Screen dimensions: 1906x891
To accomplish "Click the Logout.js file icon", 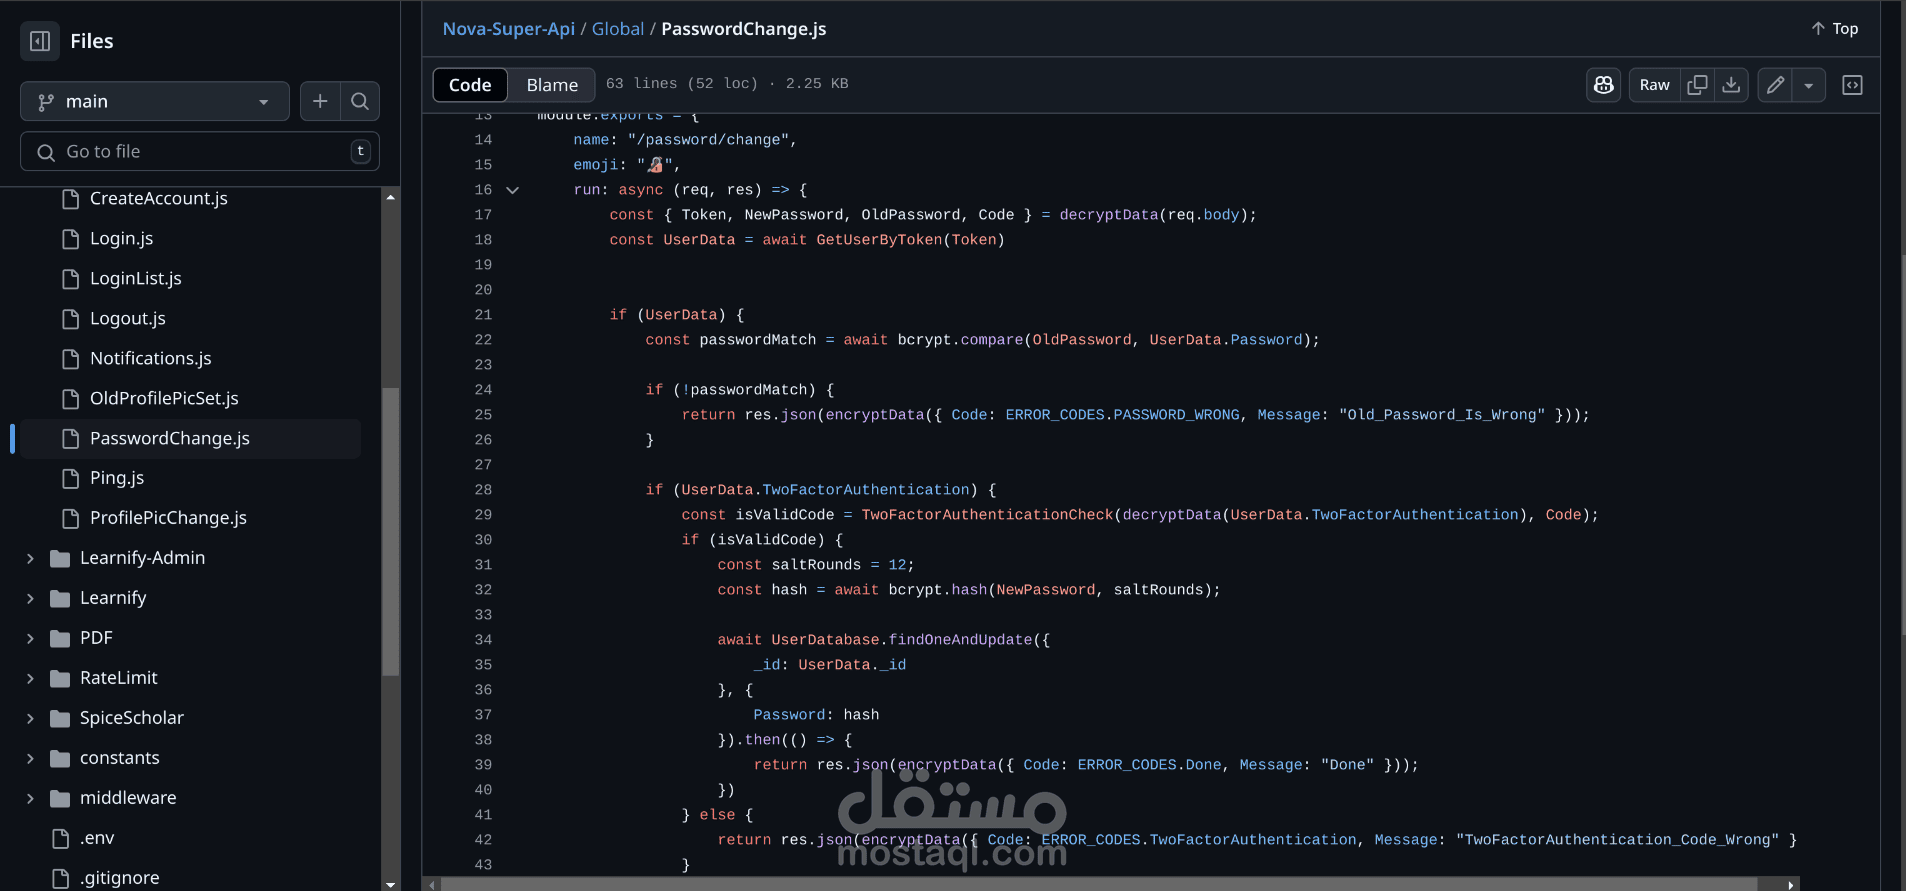I will pyautogui.click(x=70, y=318).
